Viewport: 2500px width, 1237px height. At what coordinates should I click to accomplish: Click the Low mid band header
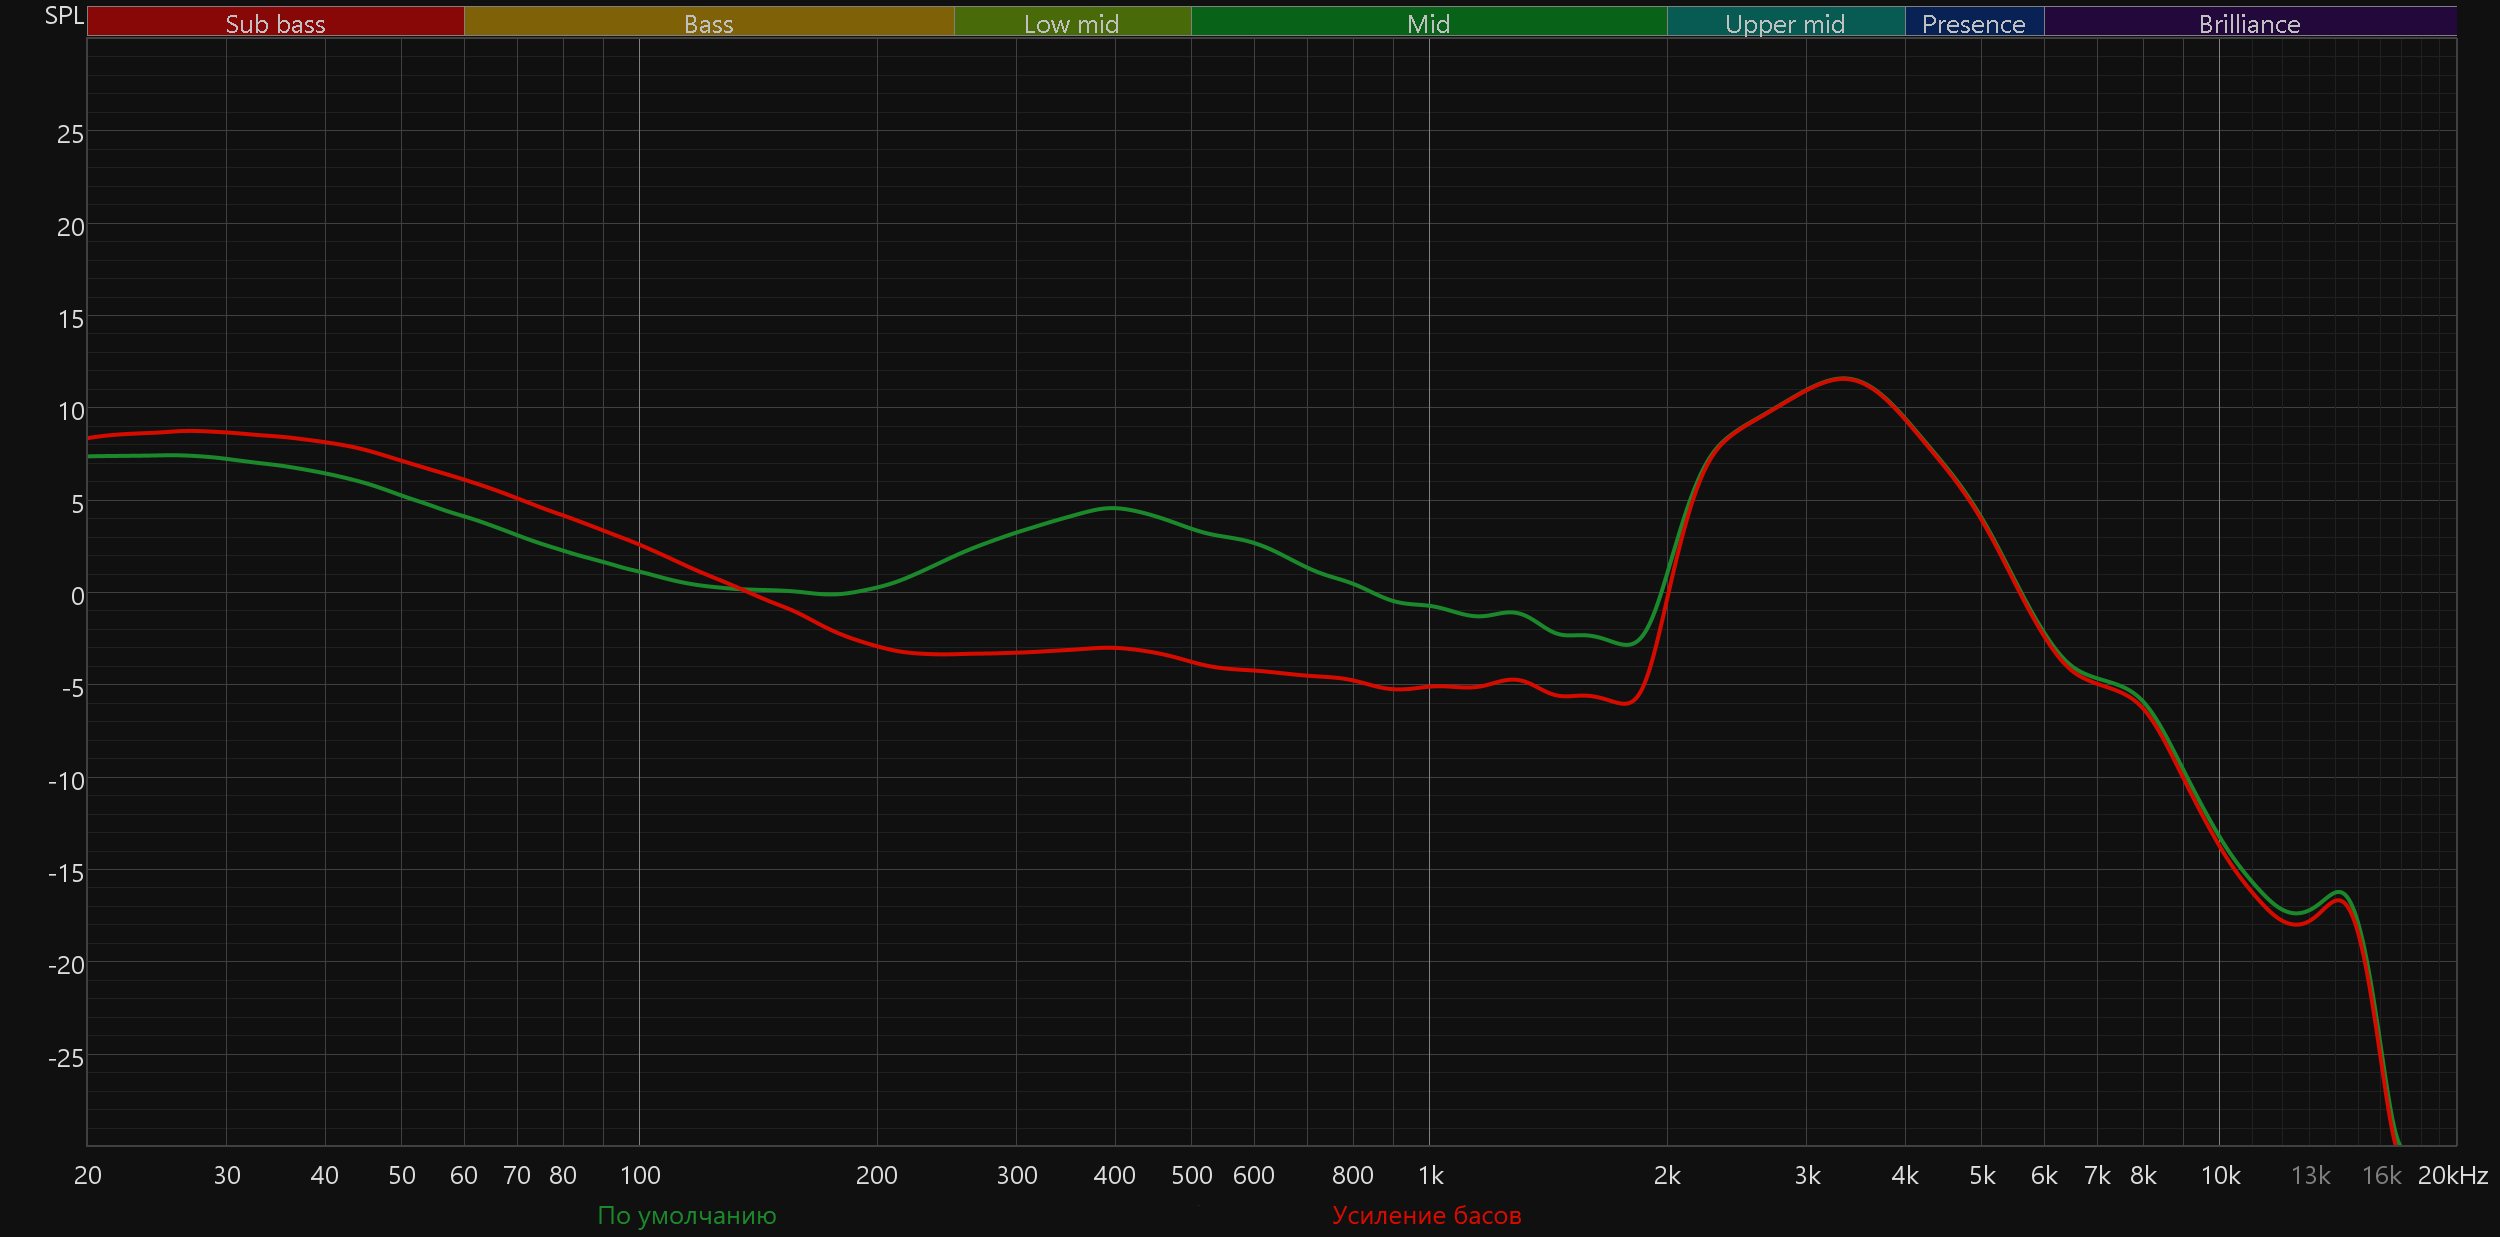coord(1071,23)
